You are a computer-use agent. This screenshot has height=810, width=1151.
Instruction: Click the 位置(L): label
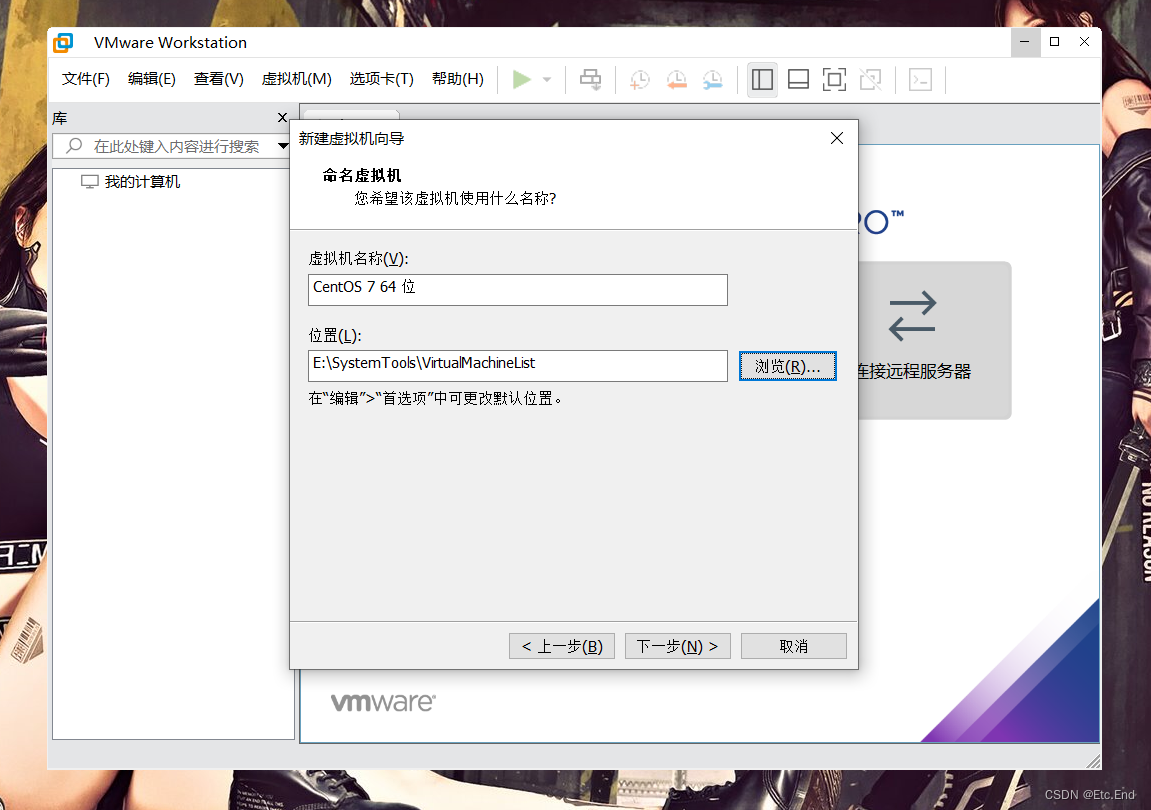(335, 336)
